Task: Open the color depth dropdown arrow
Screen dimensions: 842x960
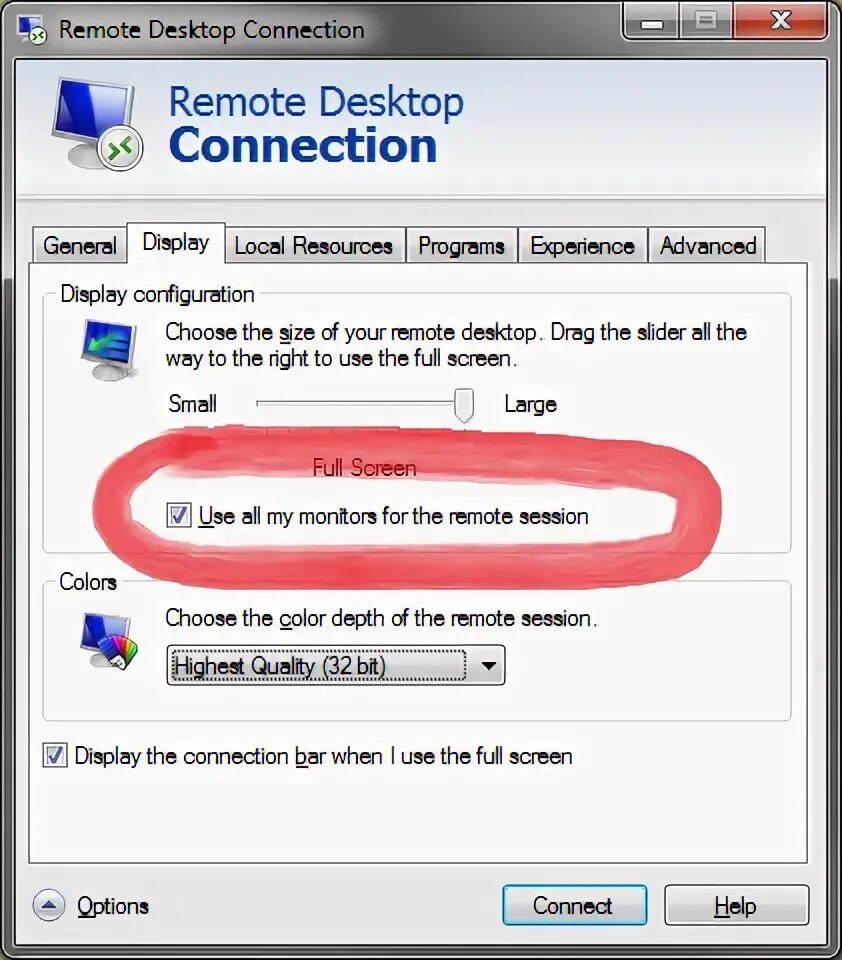Action: [x=488, y=665]
